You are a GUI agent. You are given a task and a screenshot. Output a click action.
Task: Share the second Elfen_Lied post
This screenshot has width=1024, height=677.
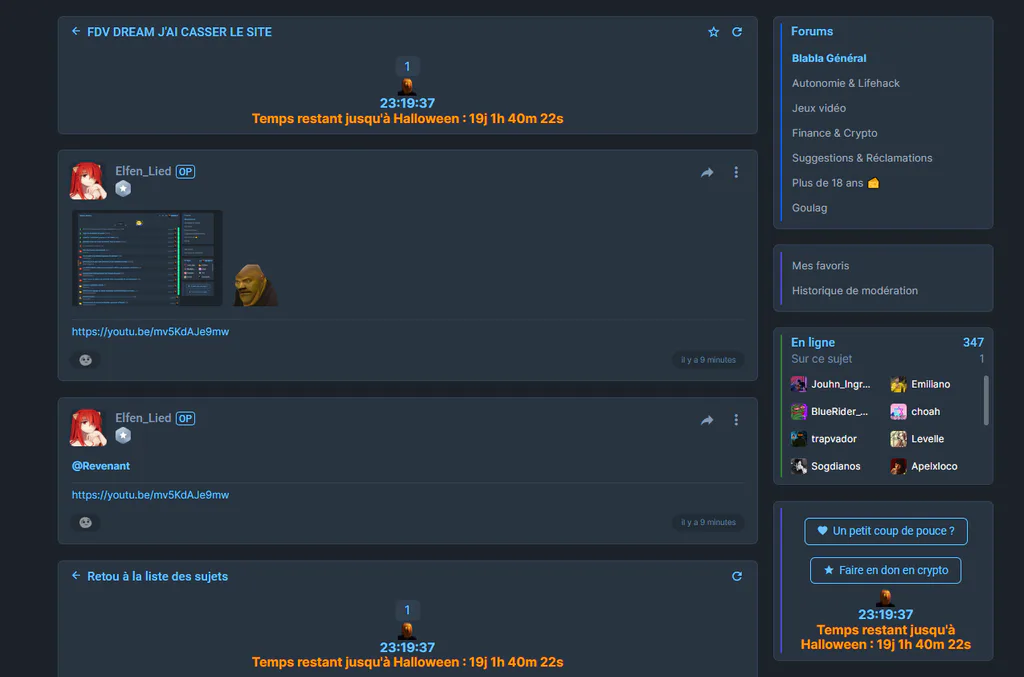click(707, 420)
